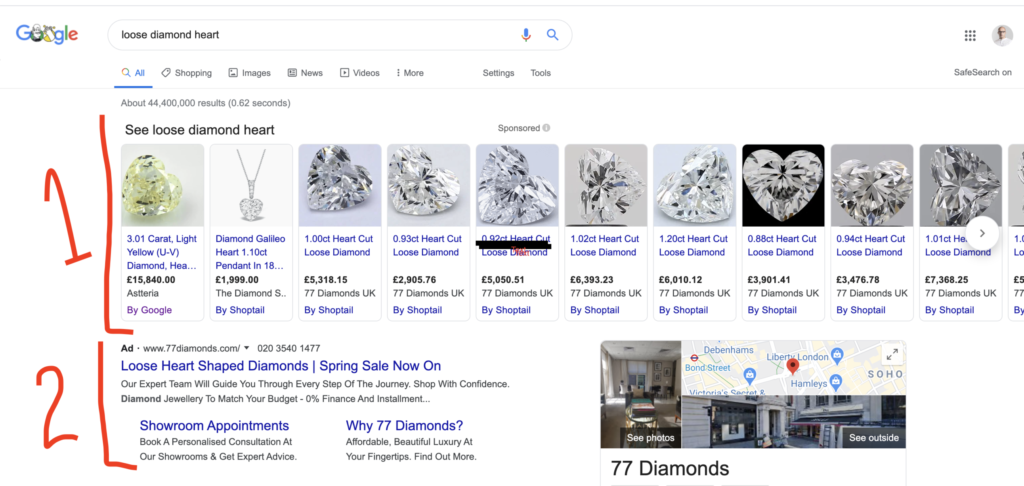
Task: Open search Settings
Action: [x=498, y=73]
